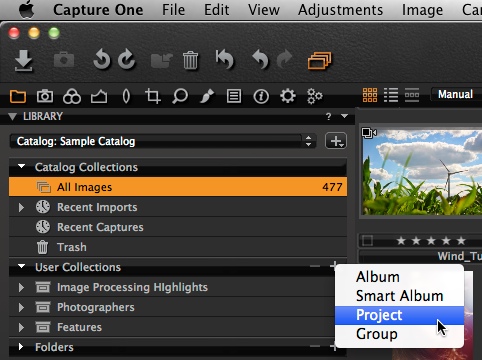This screenshot has height=360, width=482.
Task: Click the Reset adjustments arrow icon
Action: tap(225, 60)
